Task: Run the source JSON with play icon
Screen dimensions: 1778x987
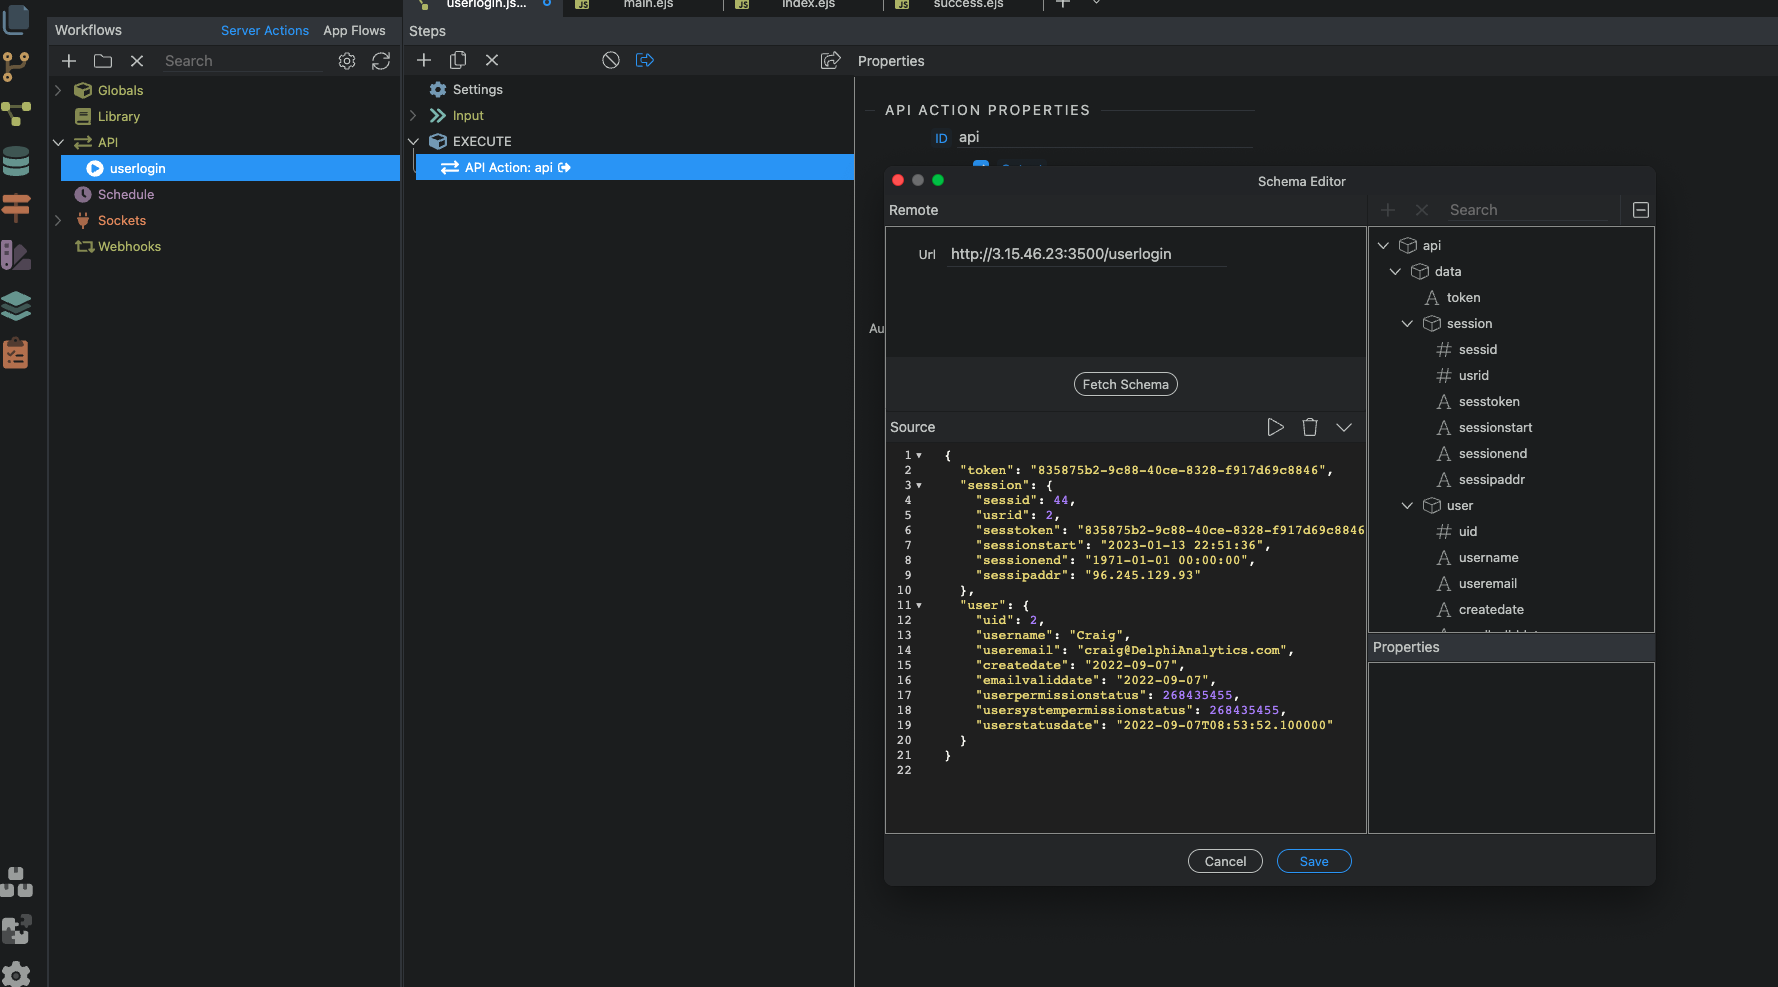Action: pos(1275,427)
